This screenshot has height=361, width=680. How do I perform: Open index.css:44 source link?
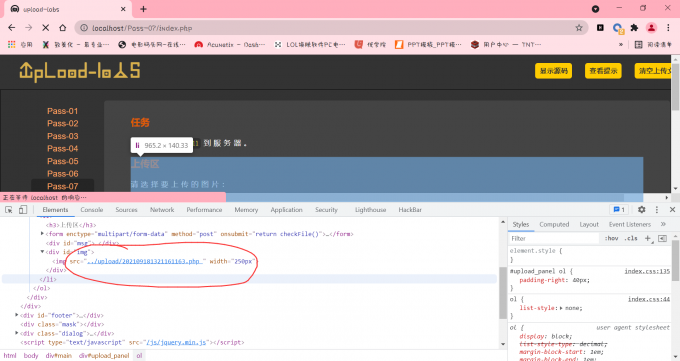click(649, 299)
